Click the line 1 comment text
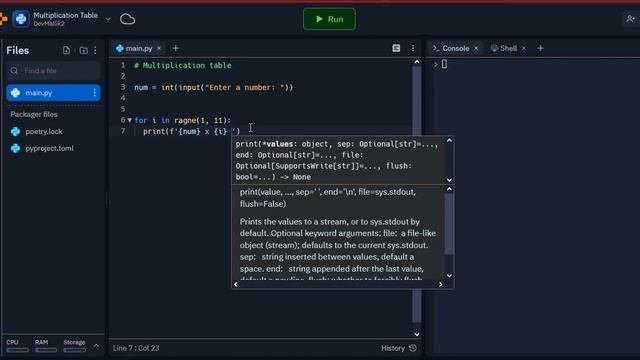The image size is (640, 360). pyautogui.click(x=183, y=65)
